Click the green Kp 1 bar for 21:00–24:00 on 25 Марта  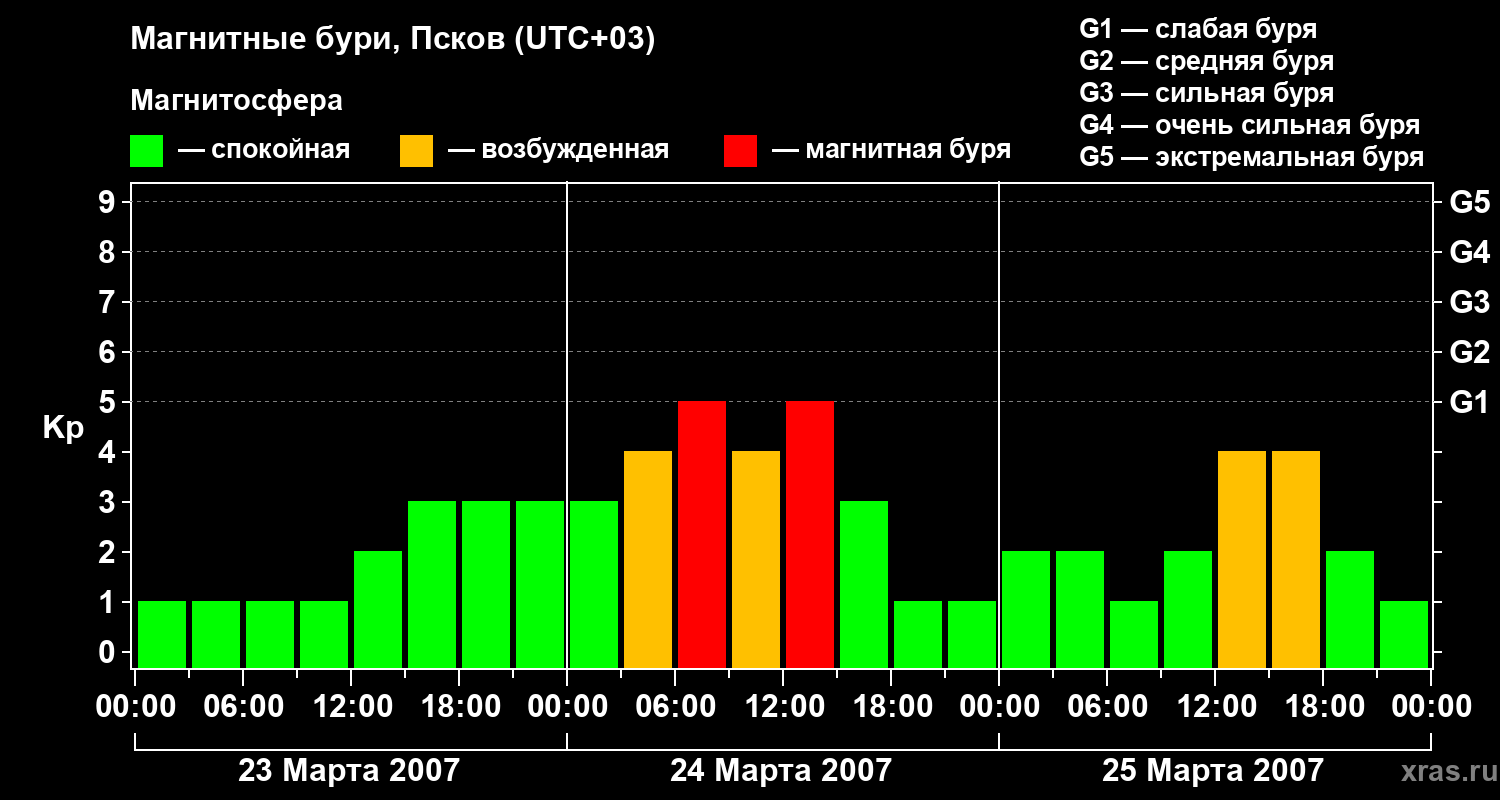1404,634
